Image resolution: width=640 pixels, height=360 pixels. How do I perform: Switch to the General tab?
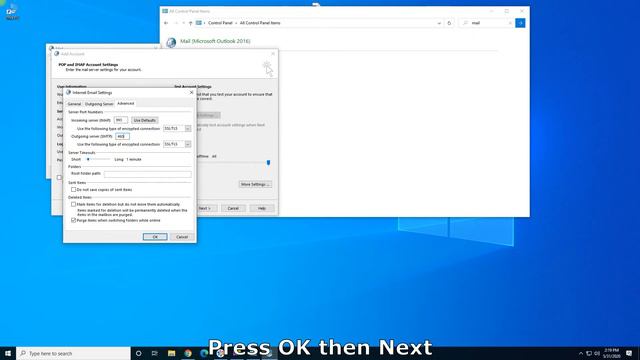(x=74, y=104)
